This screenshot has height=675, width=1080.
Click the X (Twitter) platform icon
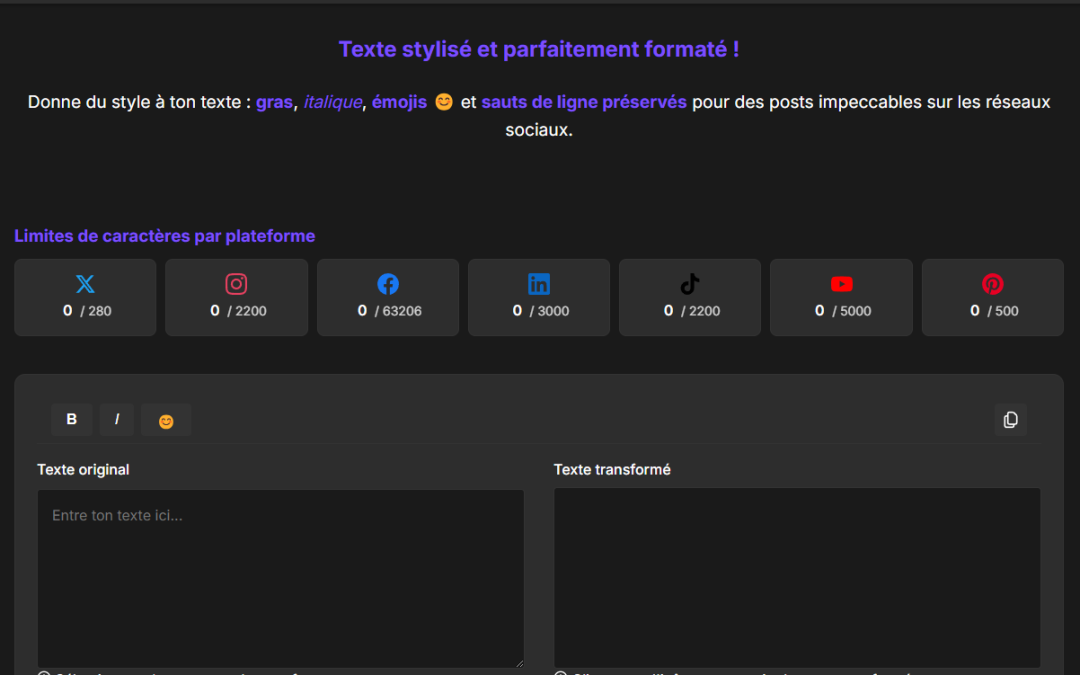(x=85, y=284)
